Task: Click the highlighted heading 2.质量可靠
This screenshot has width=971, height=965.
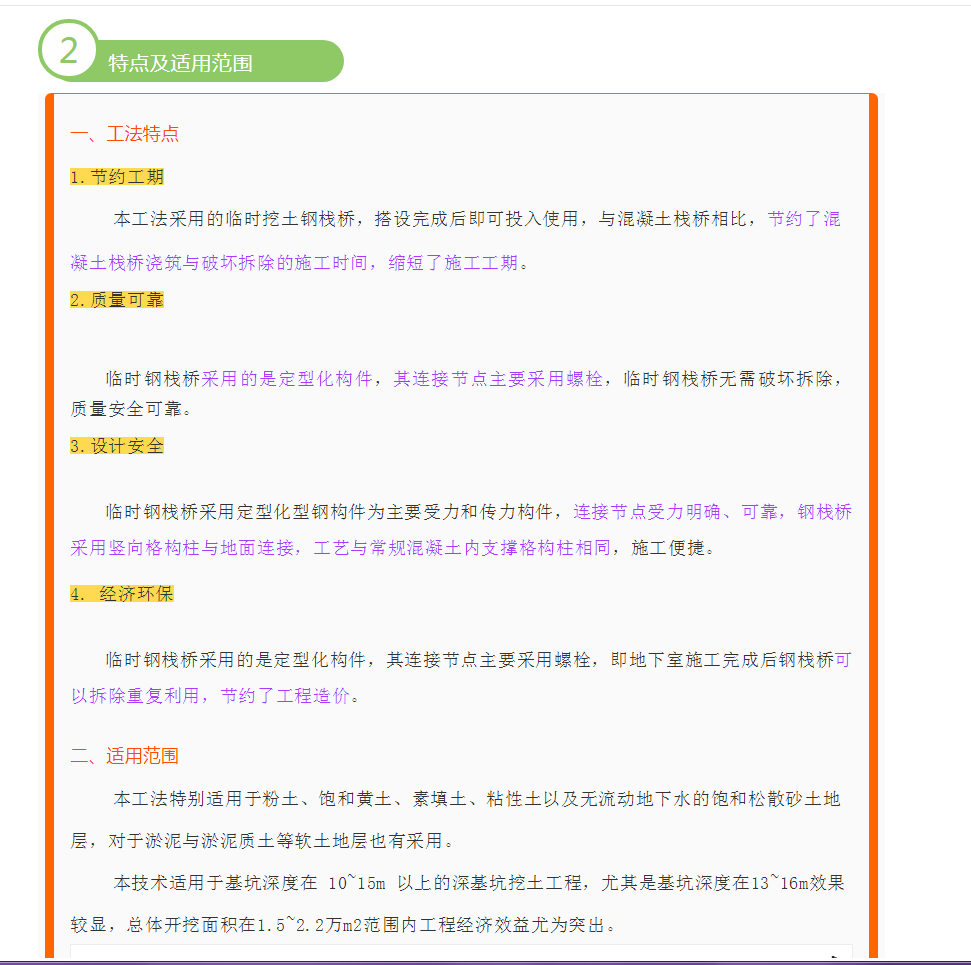Action: tap(116, 300)
